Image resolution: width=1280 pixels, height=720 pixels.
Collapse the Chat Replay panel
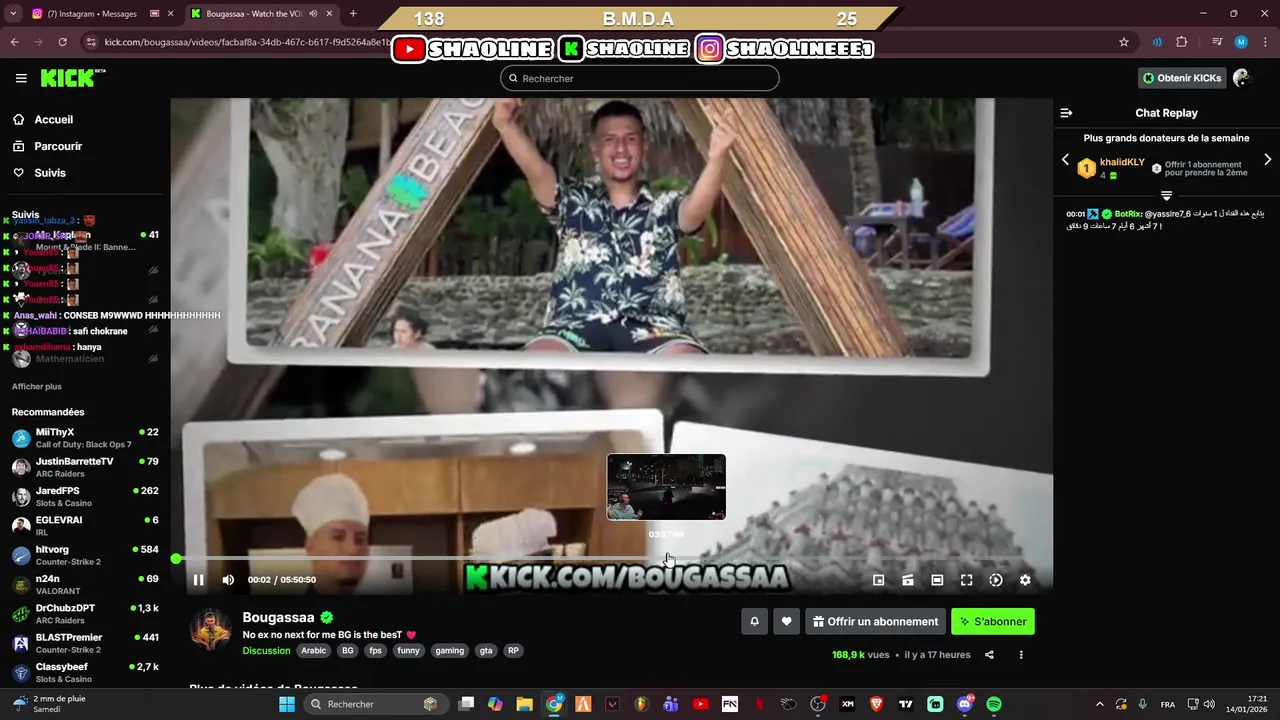[x=1066, y=113]
